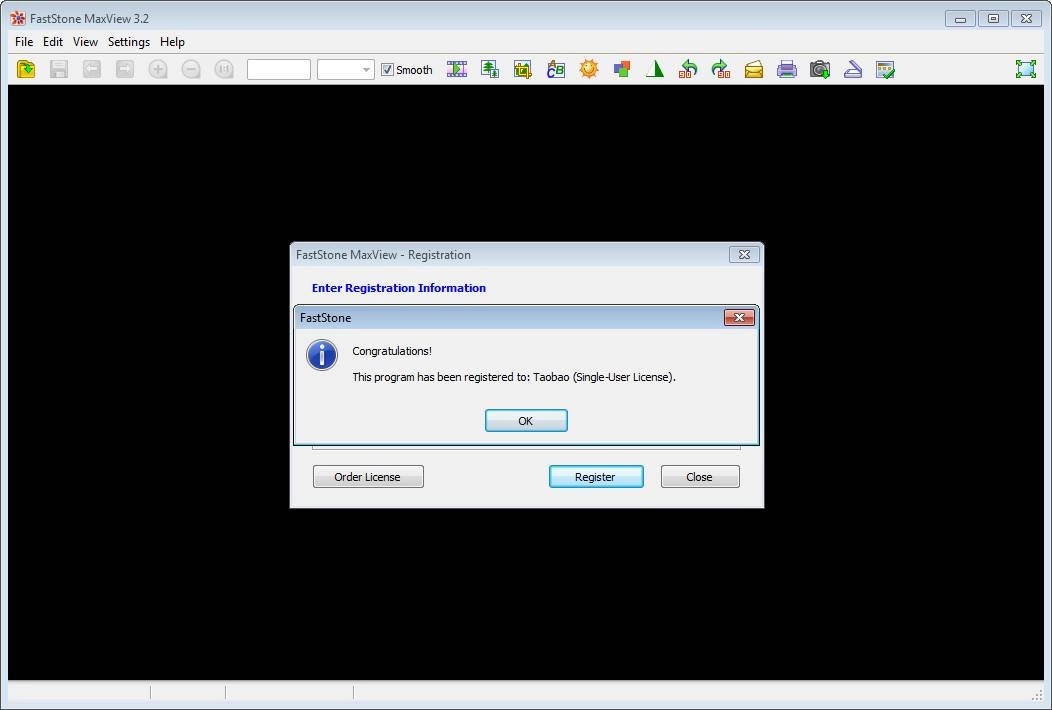Click OK in the Congratulations dialog
The height and width of the screenshot is (710, 1052).
(x=526, y=421)
